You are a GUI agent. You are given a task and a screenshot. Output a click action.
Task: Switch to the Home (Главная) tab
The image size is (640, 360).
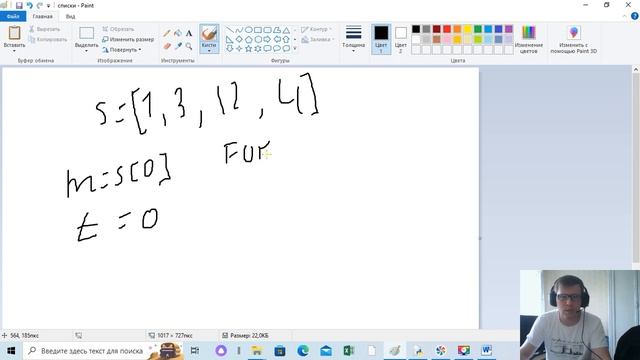[42, 16]
